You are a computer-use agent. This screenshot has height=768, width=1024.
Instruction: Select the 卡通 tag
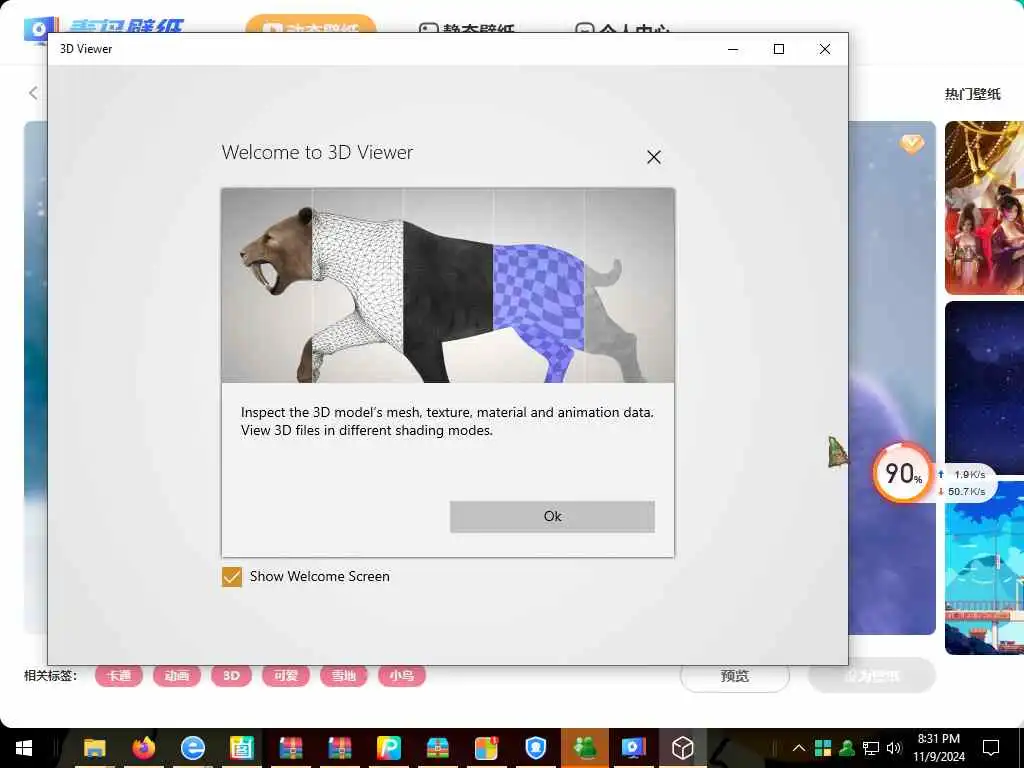pos(118,676)
